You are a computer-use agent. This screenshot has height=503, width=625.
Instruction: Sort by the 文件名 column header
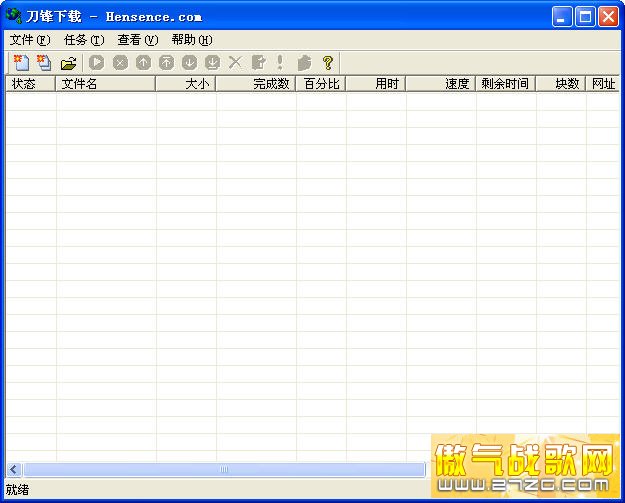coord(106,84)
